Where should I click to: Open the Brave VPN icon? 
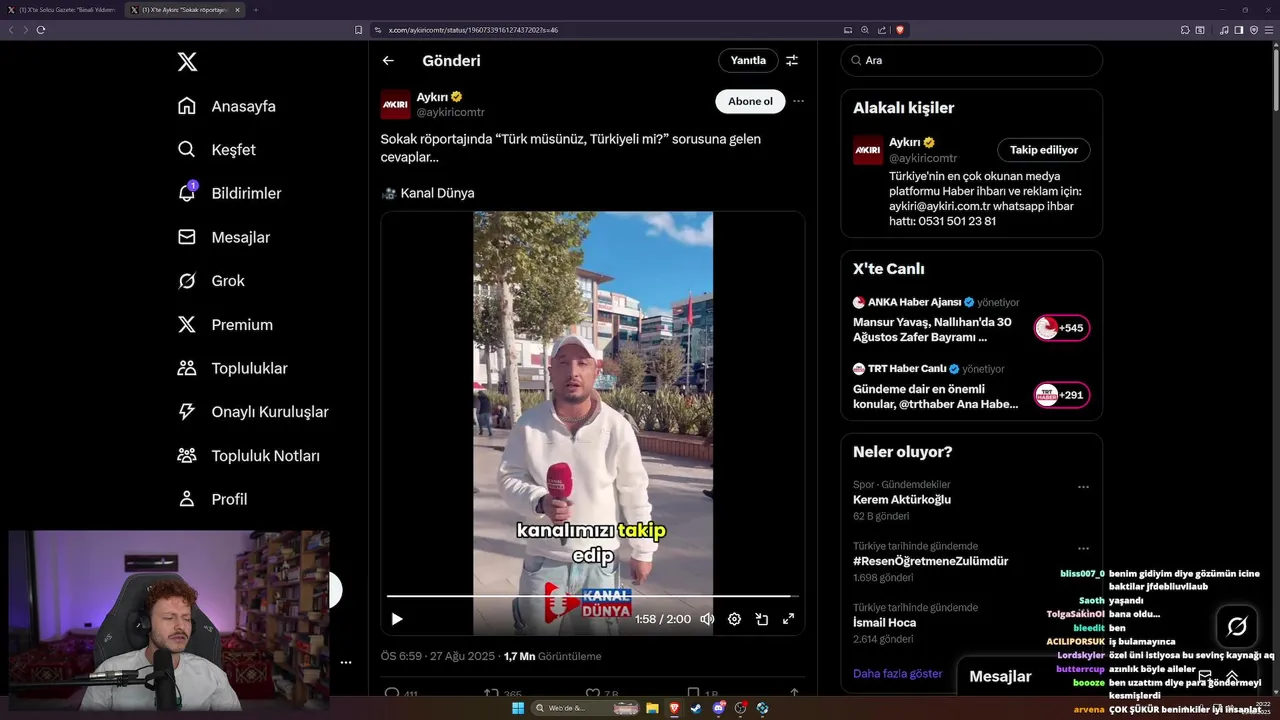(1253, 30)
